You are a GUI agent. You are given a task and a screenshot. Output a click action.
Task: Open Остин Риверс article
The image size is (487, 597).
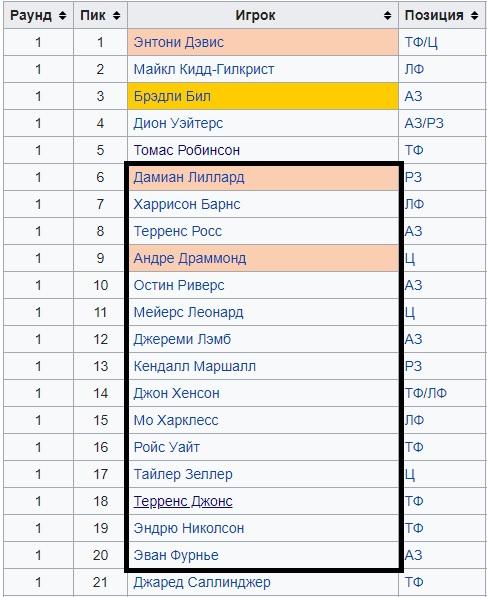click(x=179, y=286)
